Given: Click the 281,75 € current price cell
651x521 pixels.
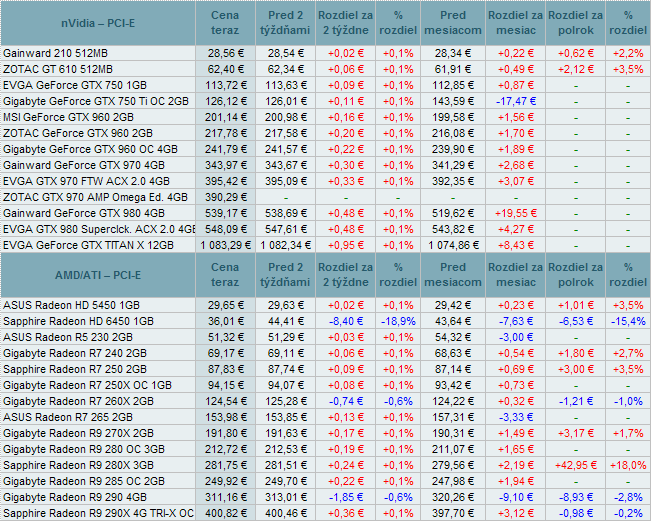Looking at the screenshot, I should pyautogui.click(x=225, y=465).
